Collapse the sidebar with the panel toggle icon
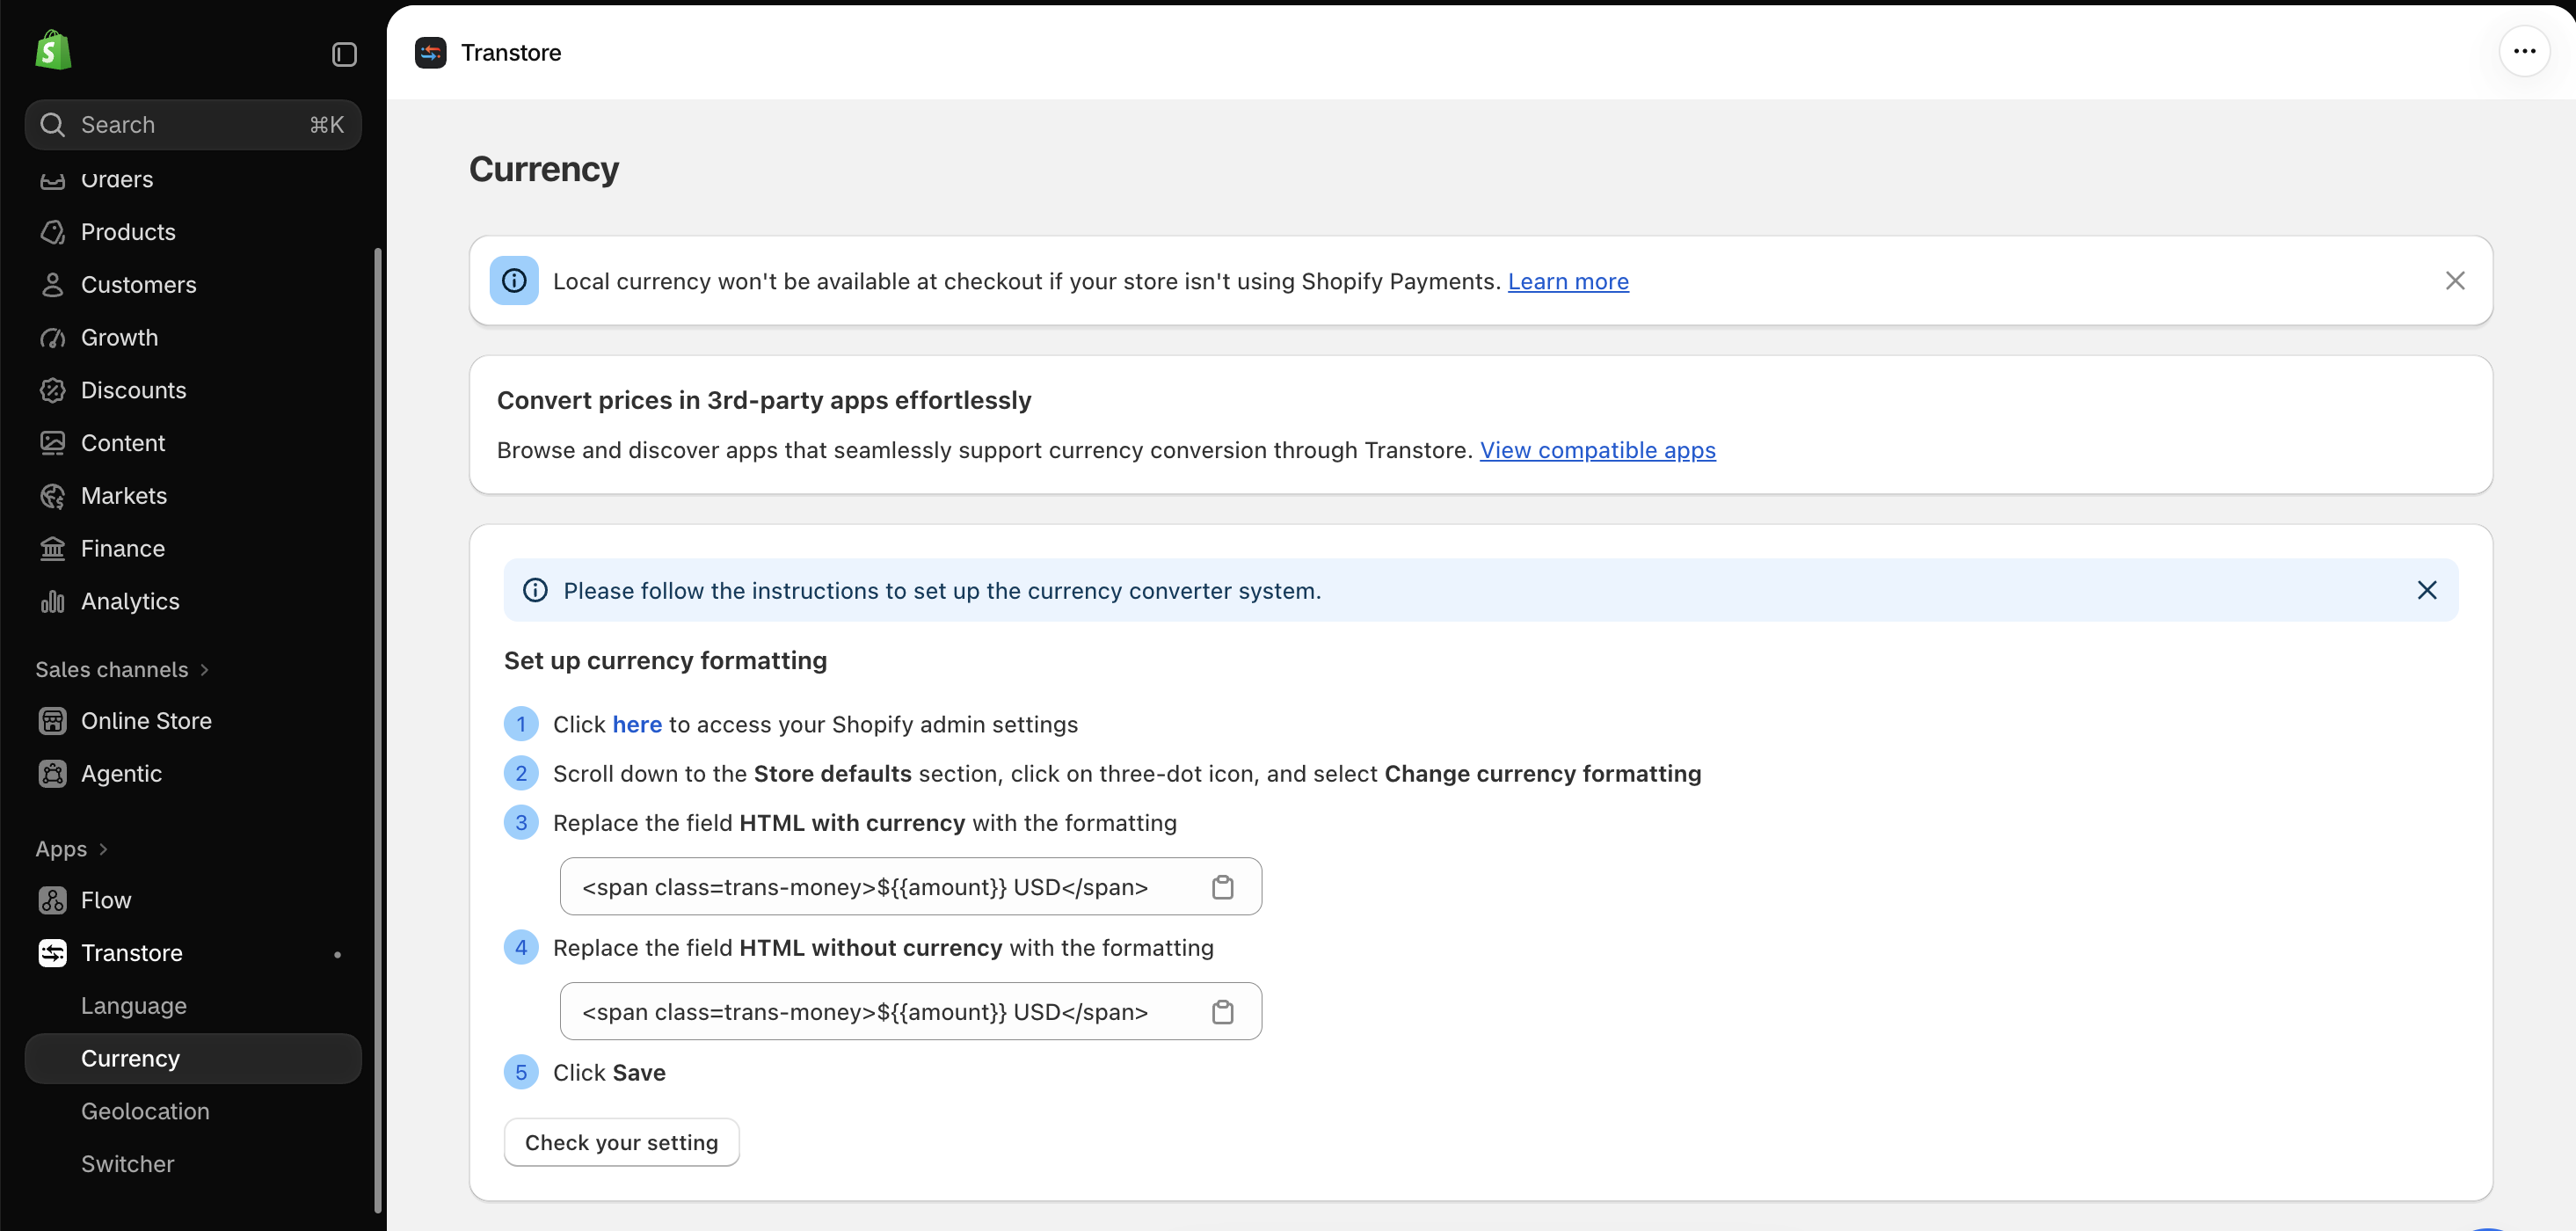The width and height of the screenshot is (2576, 1231). pyautogui.click(x=344, y=54)
